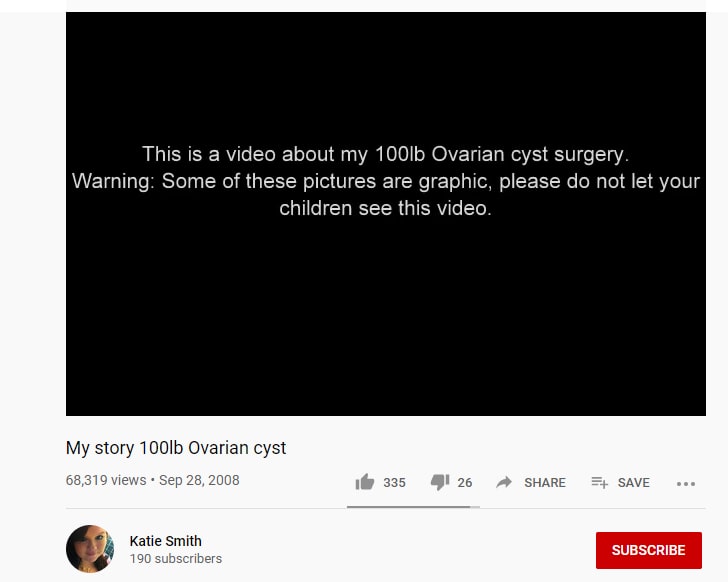
Task: Click the thumbs down dislike icon
Action: [440, 483]
